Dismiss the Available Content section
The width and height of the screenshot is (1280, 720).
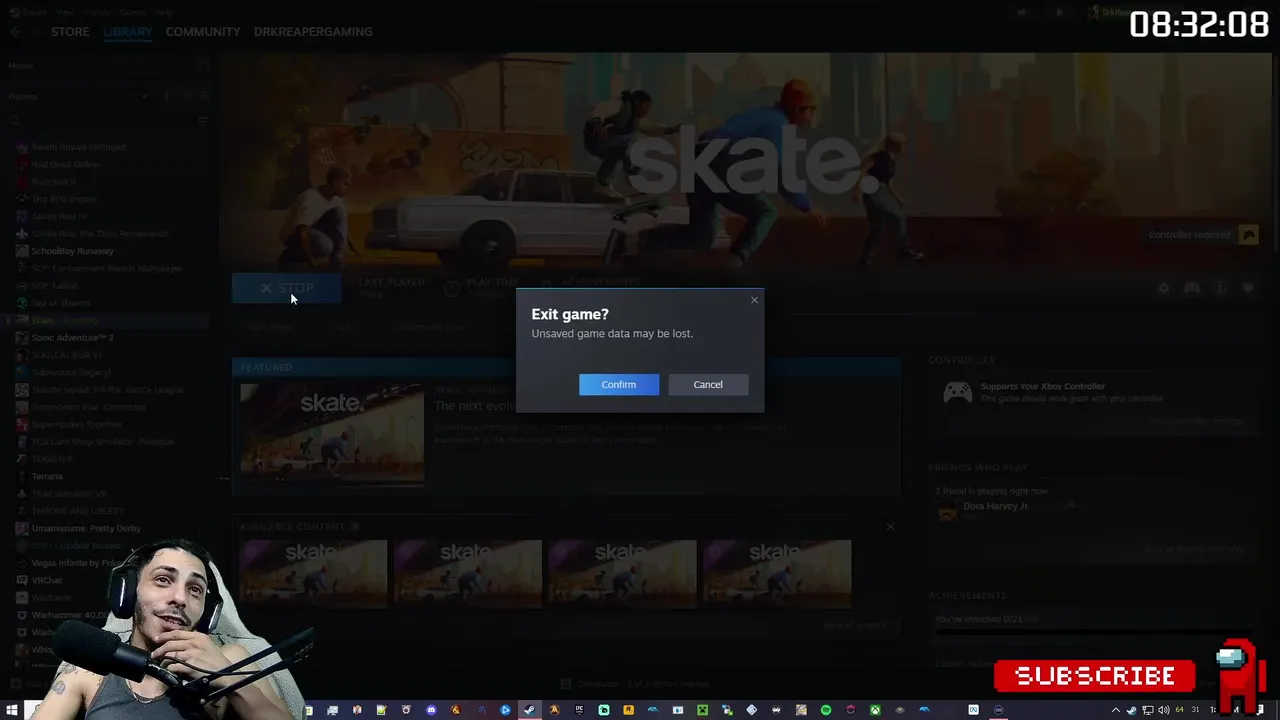coord(890,526)
